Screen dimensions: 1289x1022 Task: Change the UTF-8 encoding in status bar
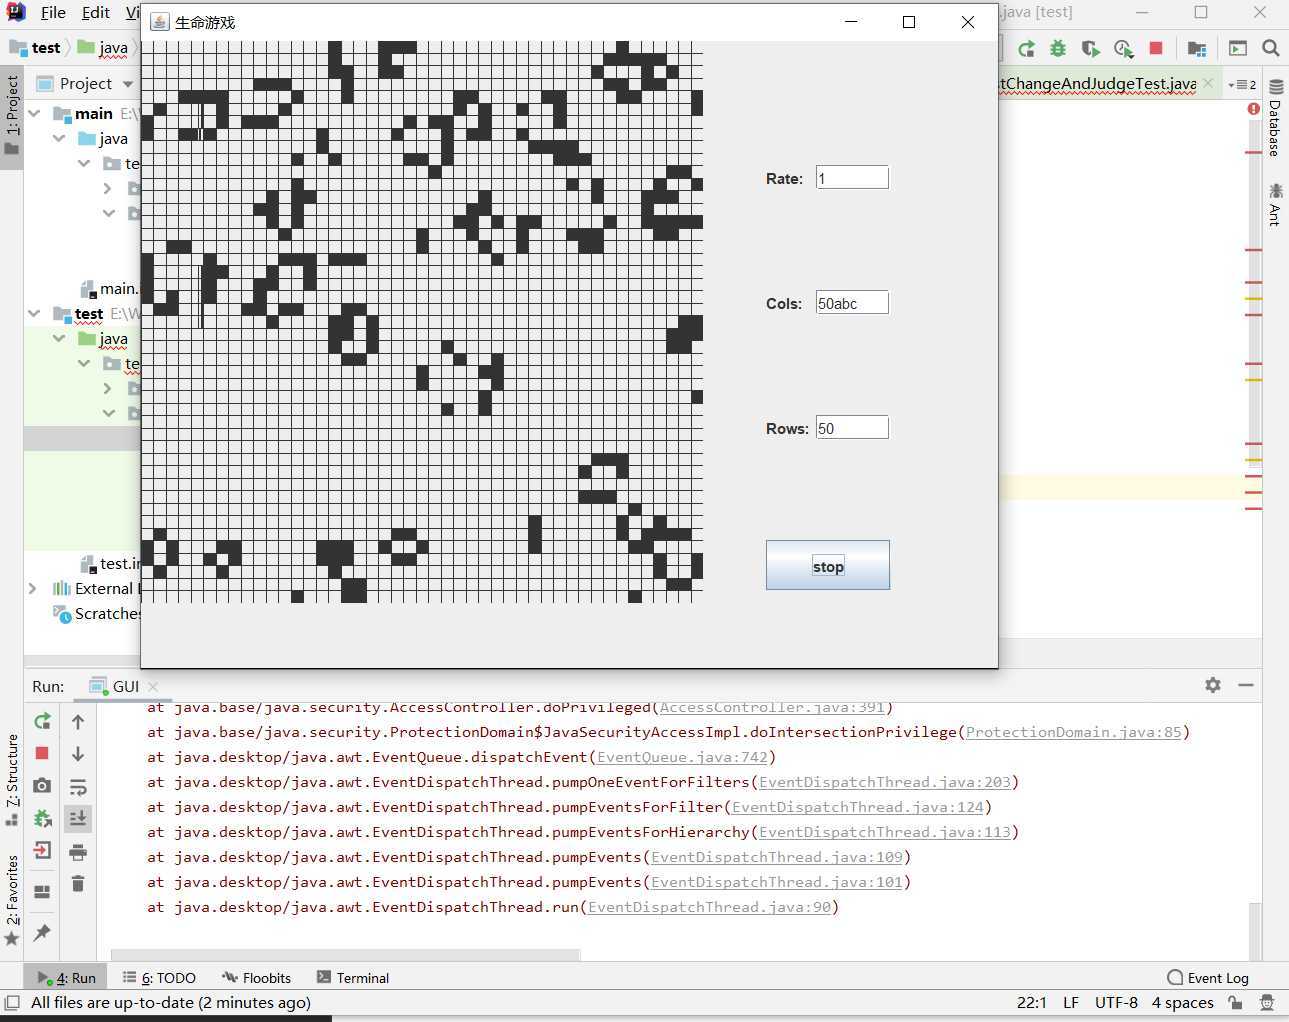1116,1002
